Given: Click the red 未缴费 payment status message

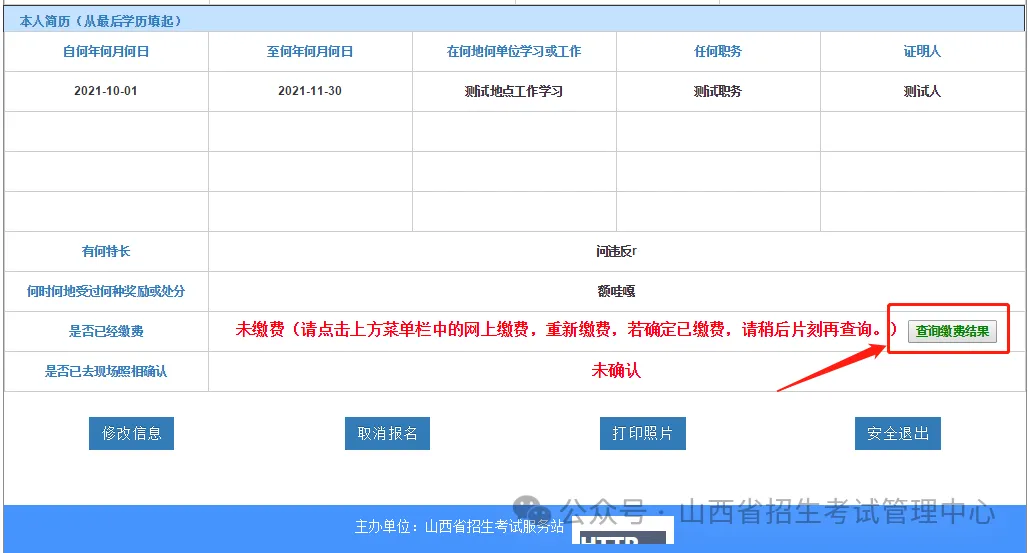Looking at the screenshot, I should click(566, 330).
